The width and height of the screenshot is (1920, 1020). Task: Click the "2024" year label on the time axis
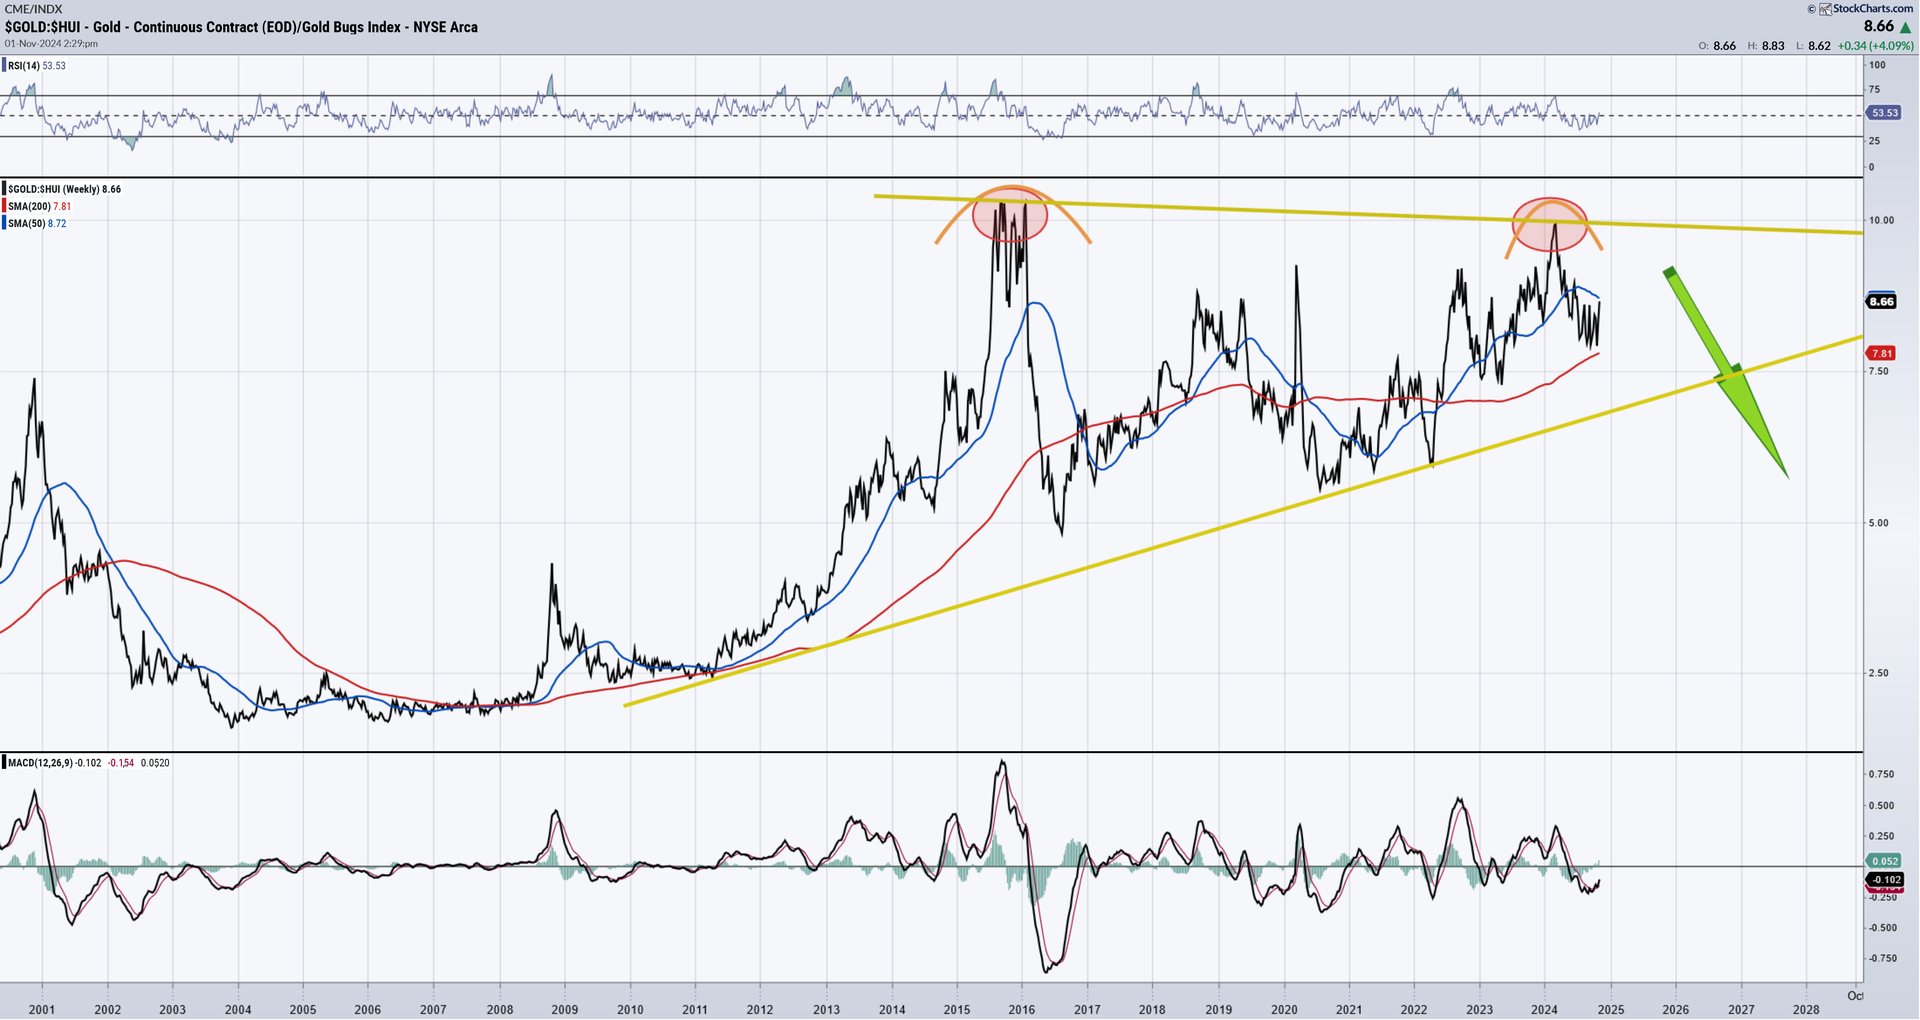point(1544,1010)
